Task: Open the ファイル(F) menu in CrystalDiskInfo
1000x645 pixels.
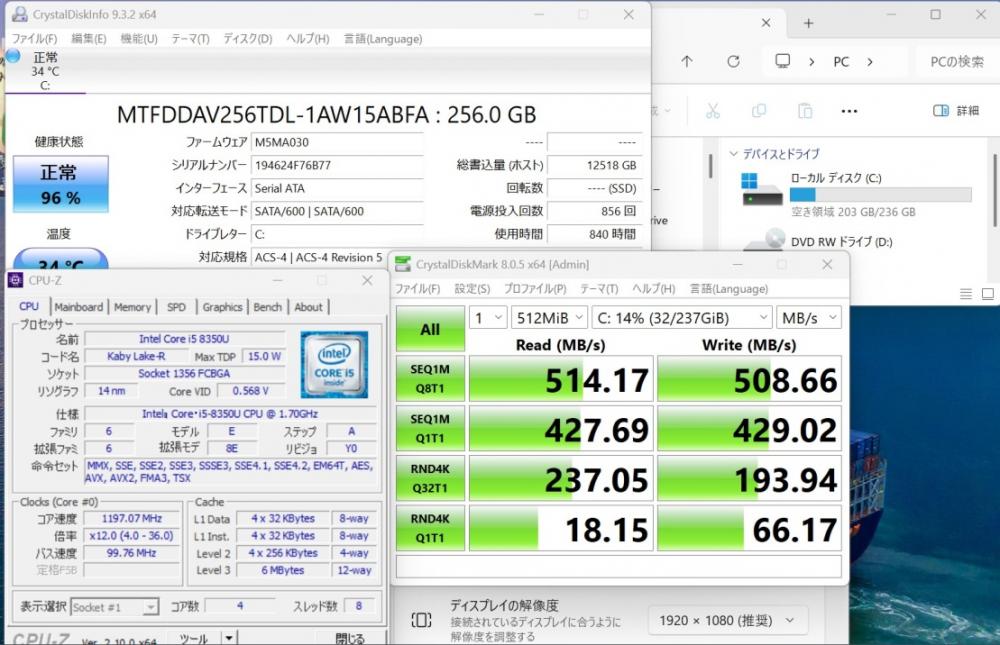Action: point(34,39)
